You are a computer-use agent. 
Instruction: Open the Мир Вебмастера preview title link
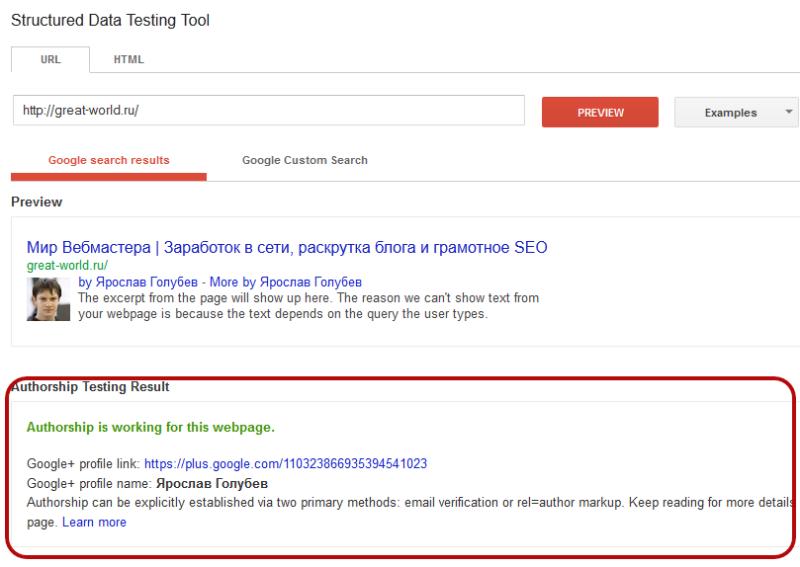[287, 248]
